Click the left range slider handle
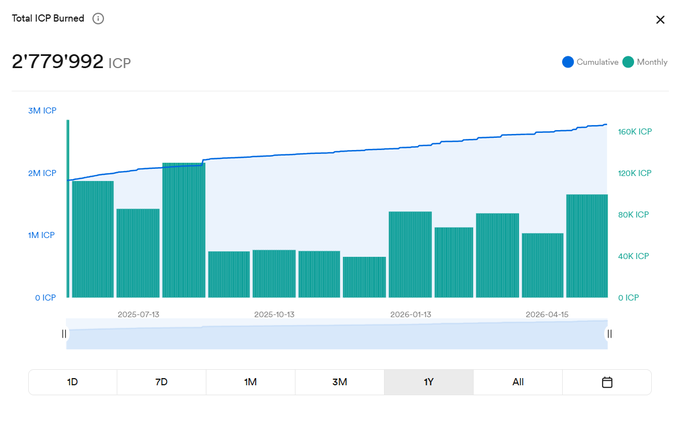The image size is (680, 429). pos(64,334)
